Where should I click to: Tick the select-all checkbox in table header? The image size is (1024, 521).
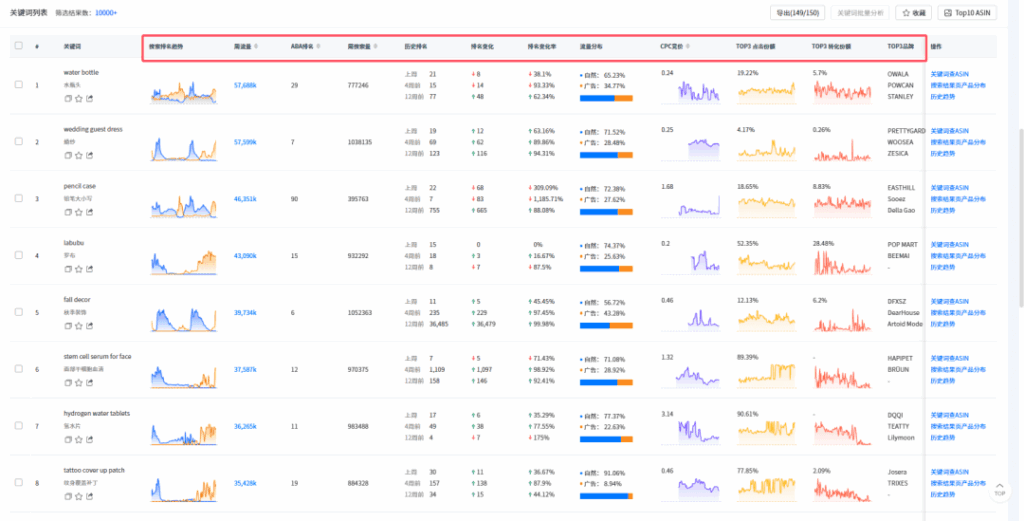pos(18,46)
